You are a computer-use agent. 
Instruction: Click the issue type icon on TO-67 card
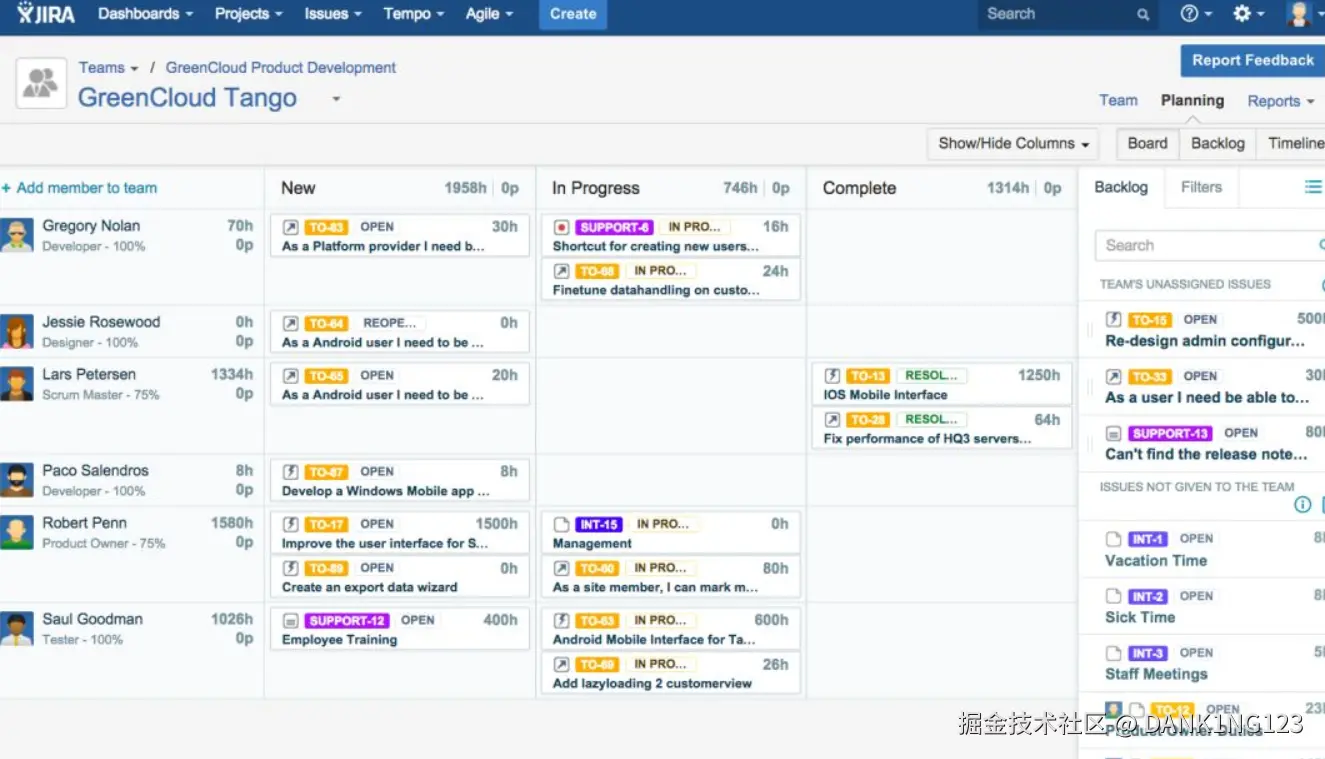pos(290,472)
